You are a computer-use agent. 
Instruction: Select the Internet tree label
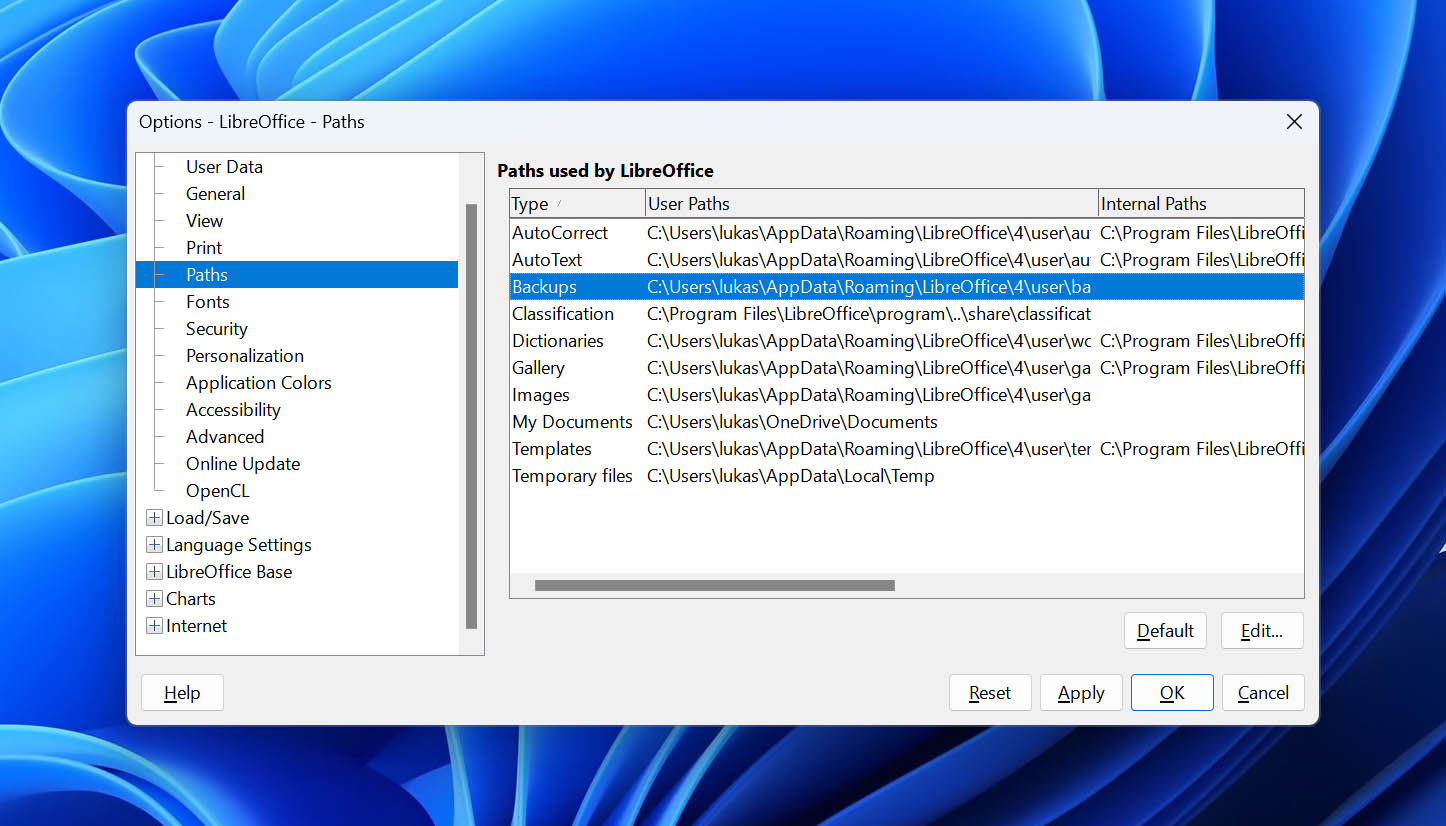point(196,626)
